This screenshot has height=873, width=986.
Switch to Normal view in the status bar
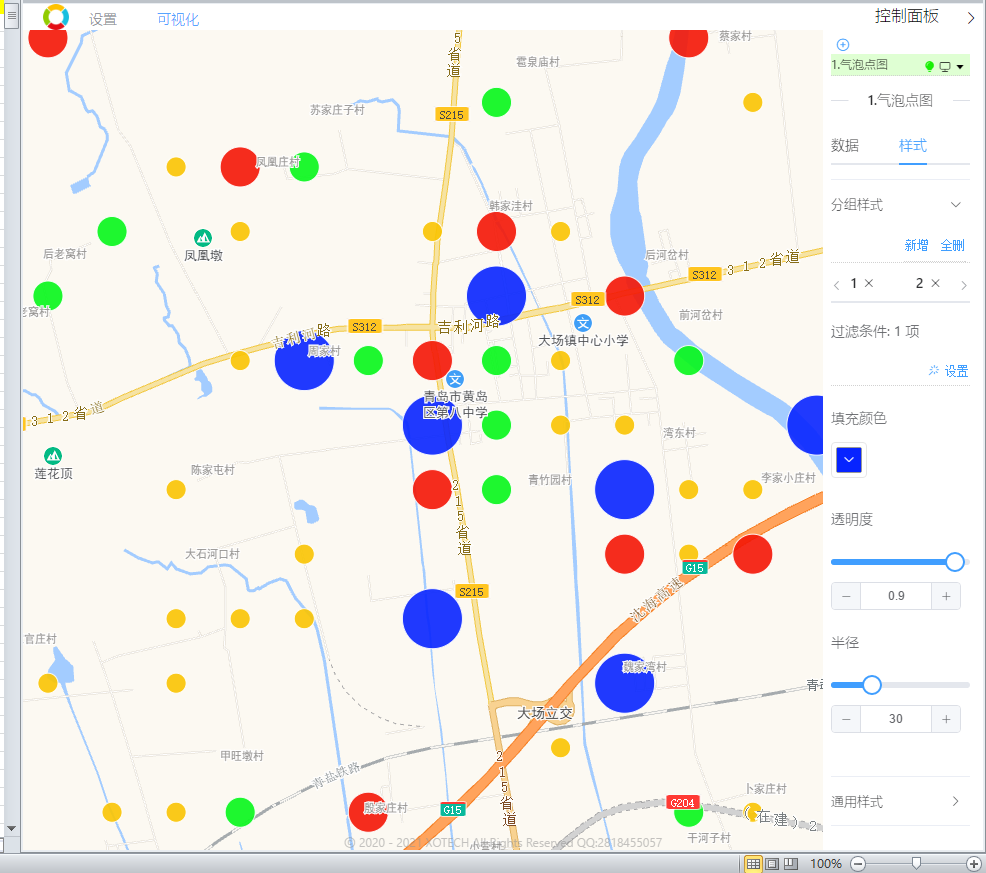[753, 864]
